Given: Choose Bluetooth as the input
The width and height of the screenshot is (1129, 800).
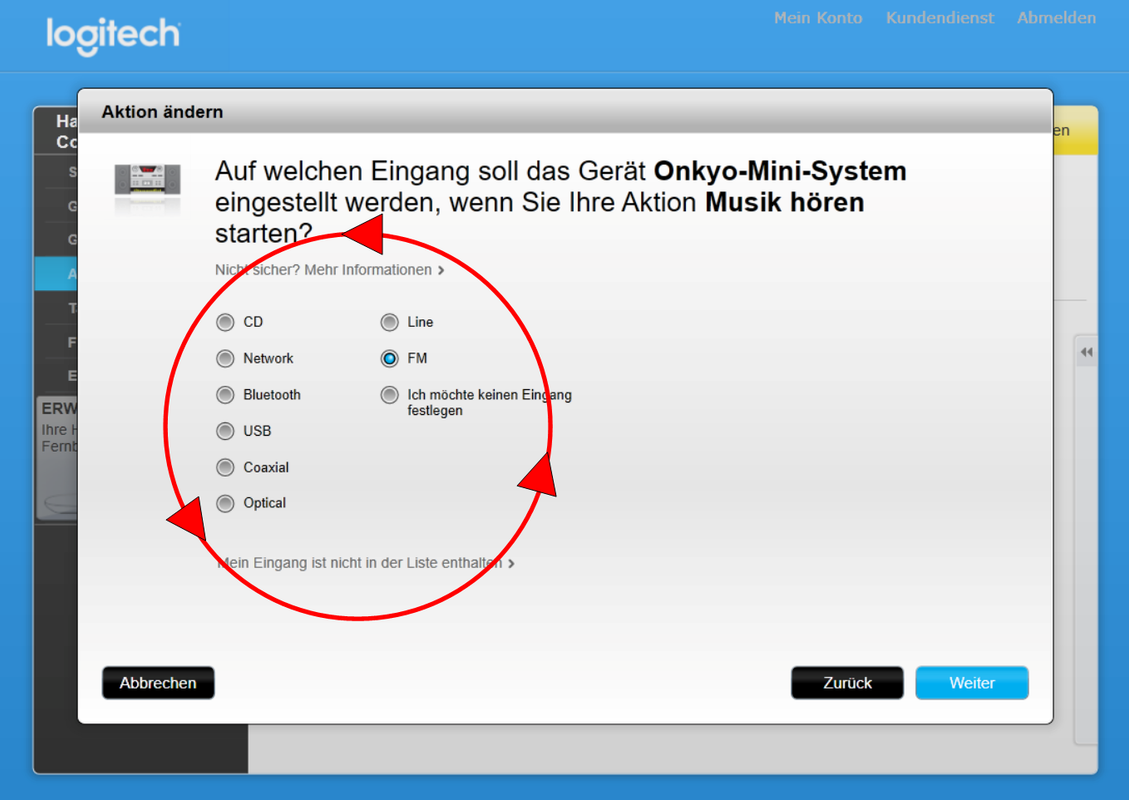Looking at the screenshot, I should 225,395.
